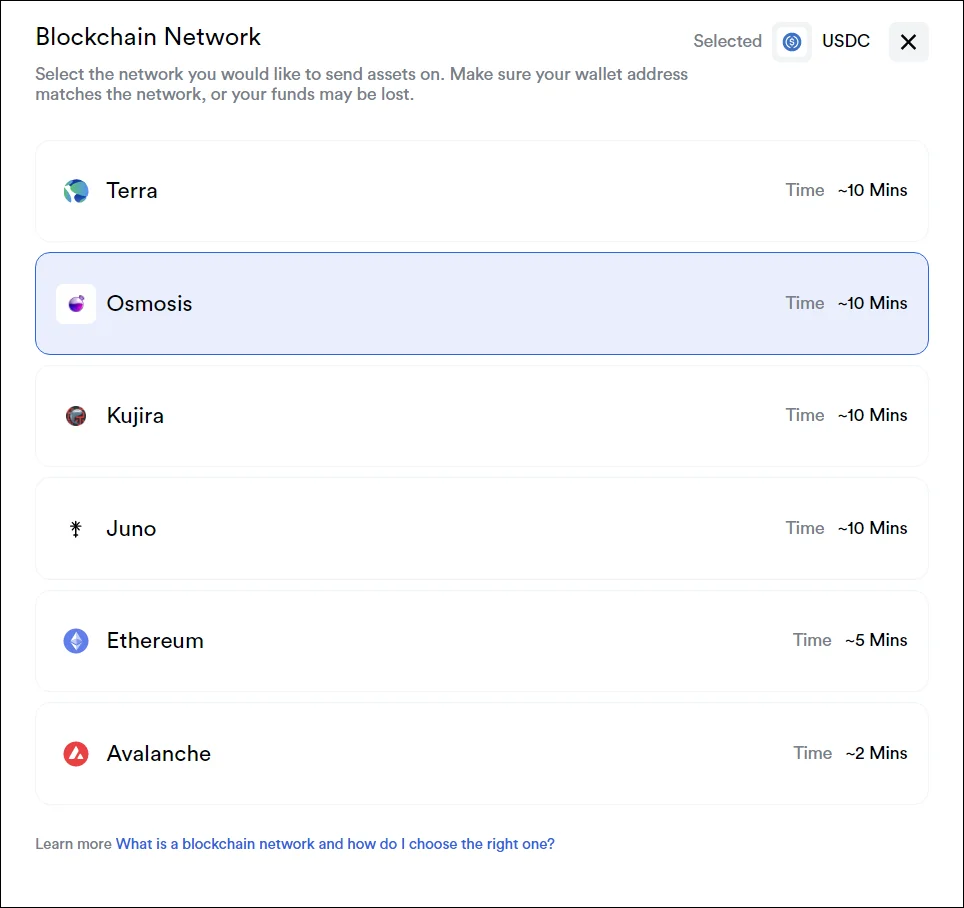Select the Terra network option
The width and height of the screenshot is (964, 908).
click(482, 191)
